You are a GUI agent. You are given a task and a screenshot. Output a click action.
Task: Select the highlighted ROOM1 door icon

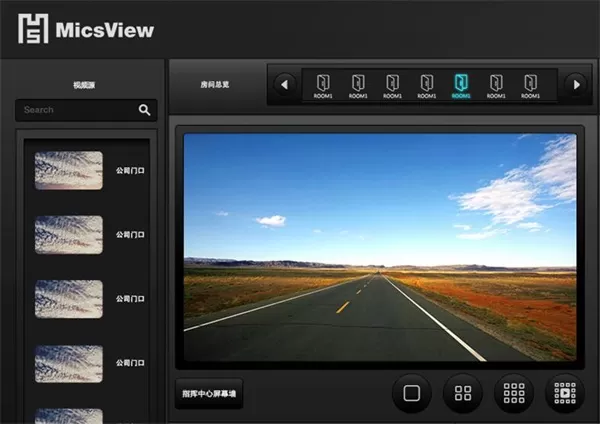(461, 84)
